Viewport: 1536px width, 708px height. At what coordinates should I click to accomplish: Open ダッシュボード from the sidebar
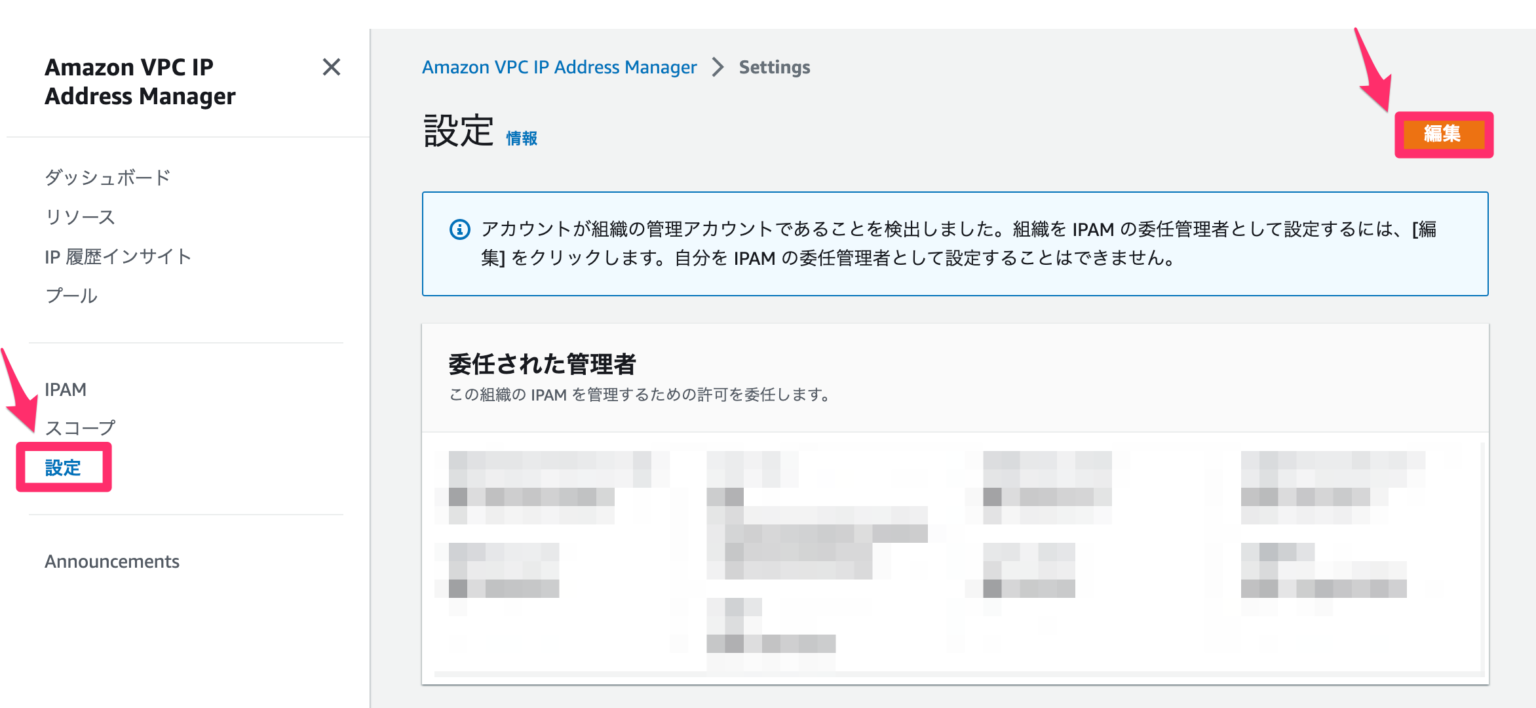tap(107, 177)
